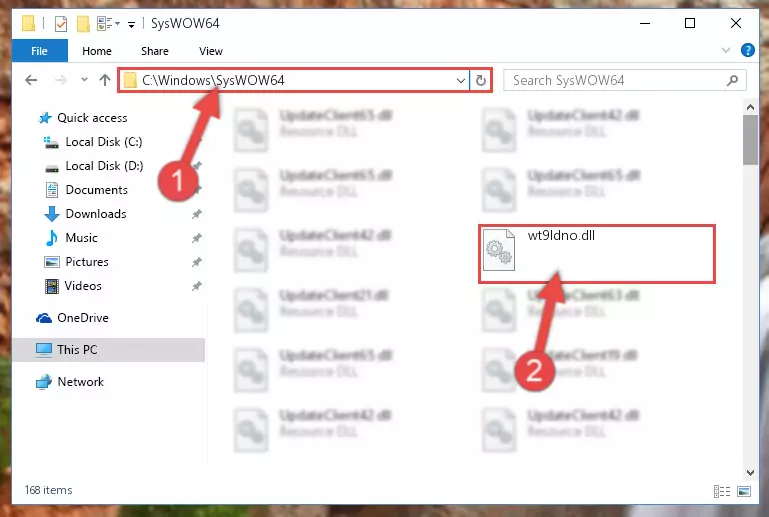The height and width of the screenshot is (517, 769).
Task: Unpin Downloads via its pin icon
Action: 197,214
